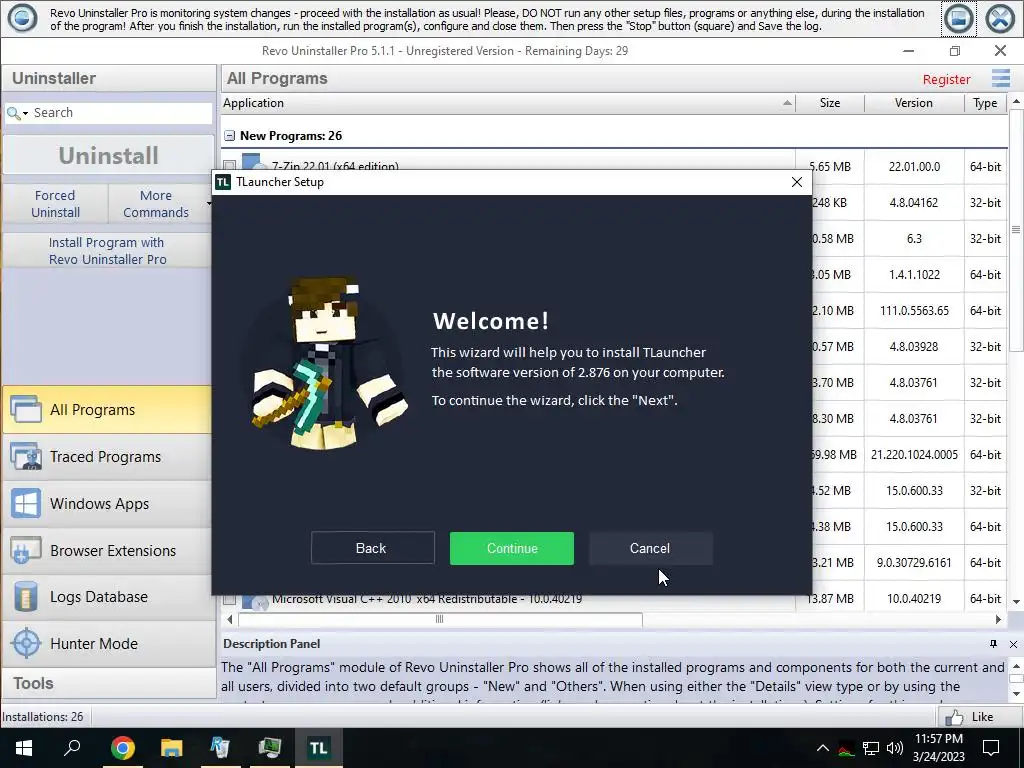Sort by the Application column header
The height and width of the screenshot is (768, 1024).
click(507, 103)
